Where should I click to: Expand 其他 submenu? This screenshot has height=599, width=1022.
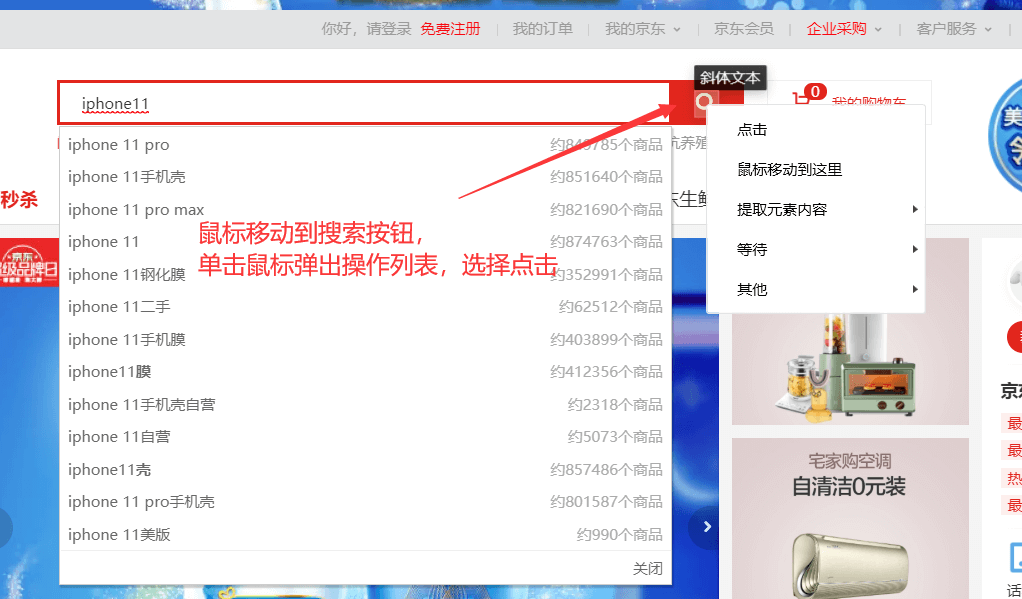(815, 289)
